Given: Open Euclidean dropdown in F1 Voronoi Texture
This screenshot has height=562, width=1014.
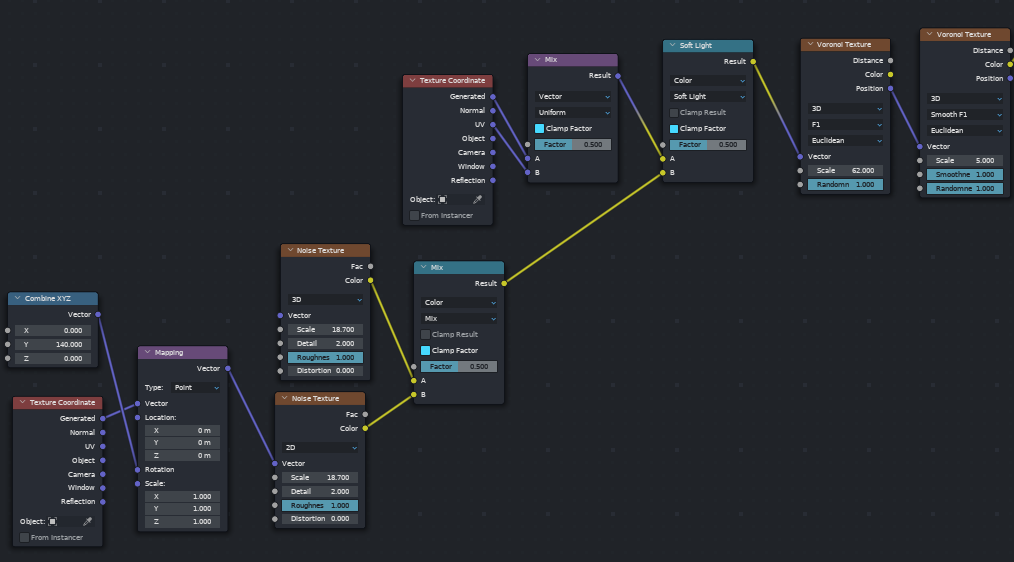Looking at the screenshot, I should 845,140.
